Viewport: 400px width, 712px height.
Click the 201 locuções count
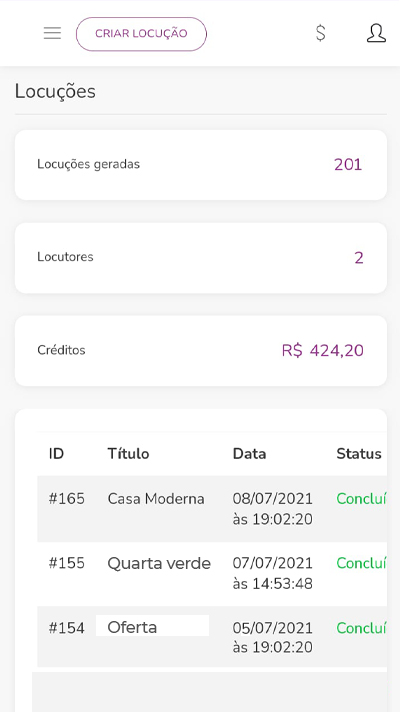348,165
